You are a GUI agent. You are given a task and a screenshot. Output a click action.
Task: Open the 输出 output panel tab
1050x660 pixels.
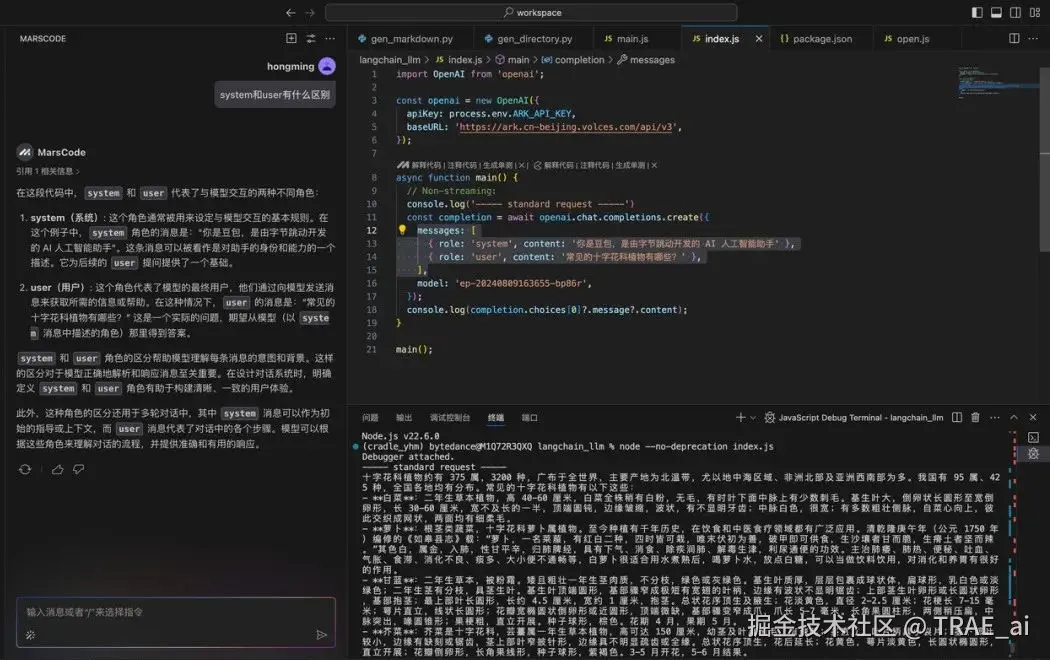coord(404,418)
